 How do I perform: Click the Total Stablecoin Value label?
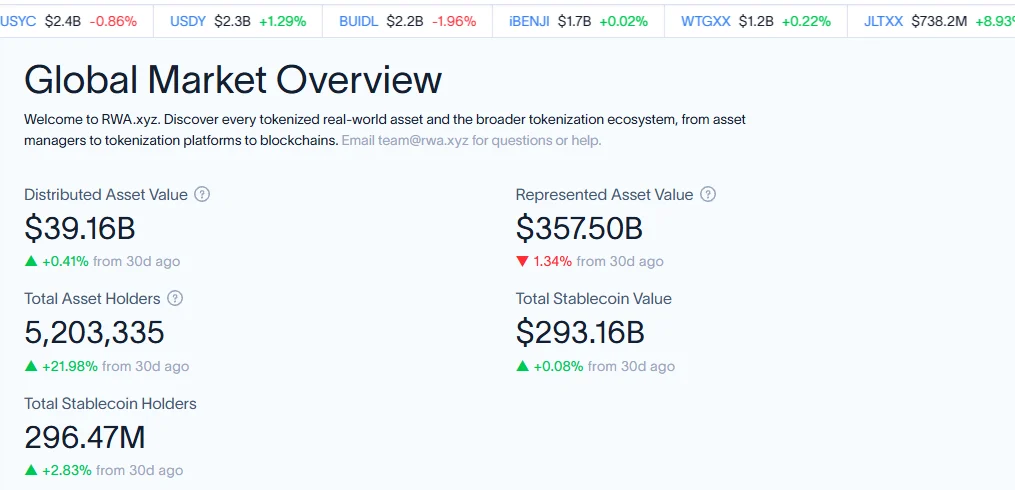(x=594, y=298)
